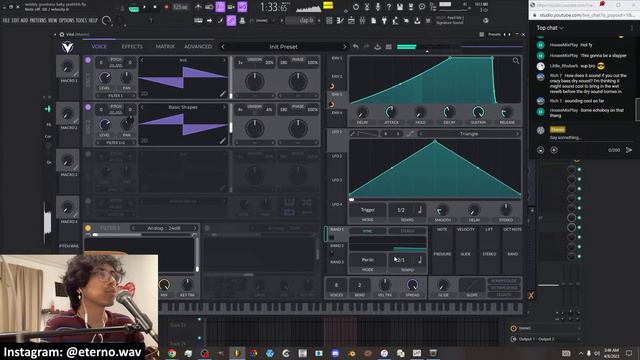640x360 pixels.
Task: Open FL Studio playlist icon
Action: click(x=329, y=20)
